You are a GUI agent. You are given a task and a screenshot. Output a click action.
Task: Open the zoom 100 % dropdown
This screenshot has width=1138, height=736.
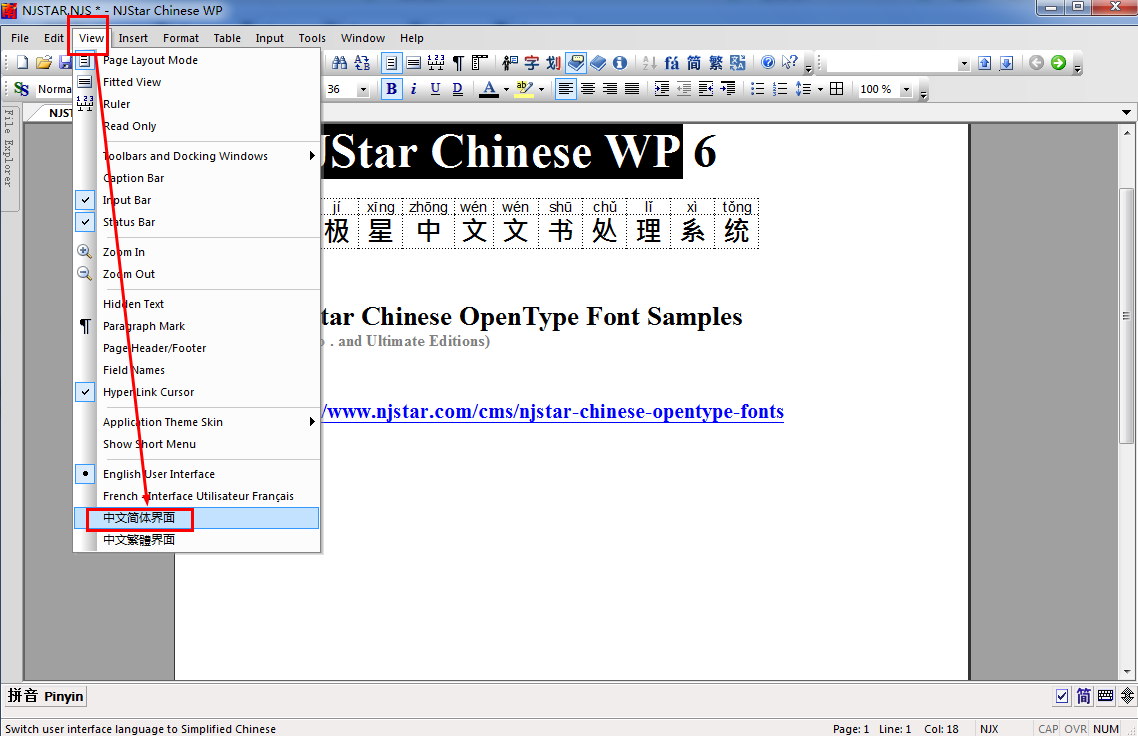coord(906,89)
